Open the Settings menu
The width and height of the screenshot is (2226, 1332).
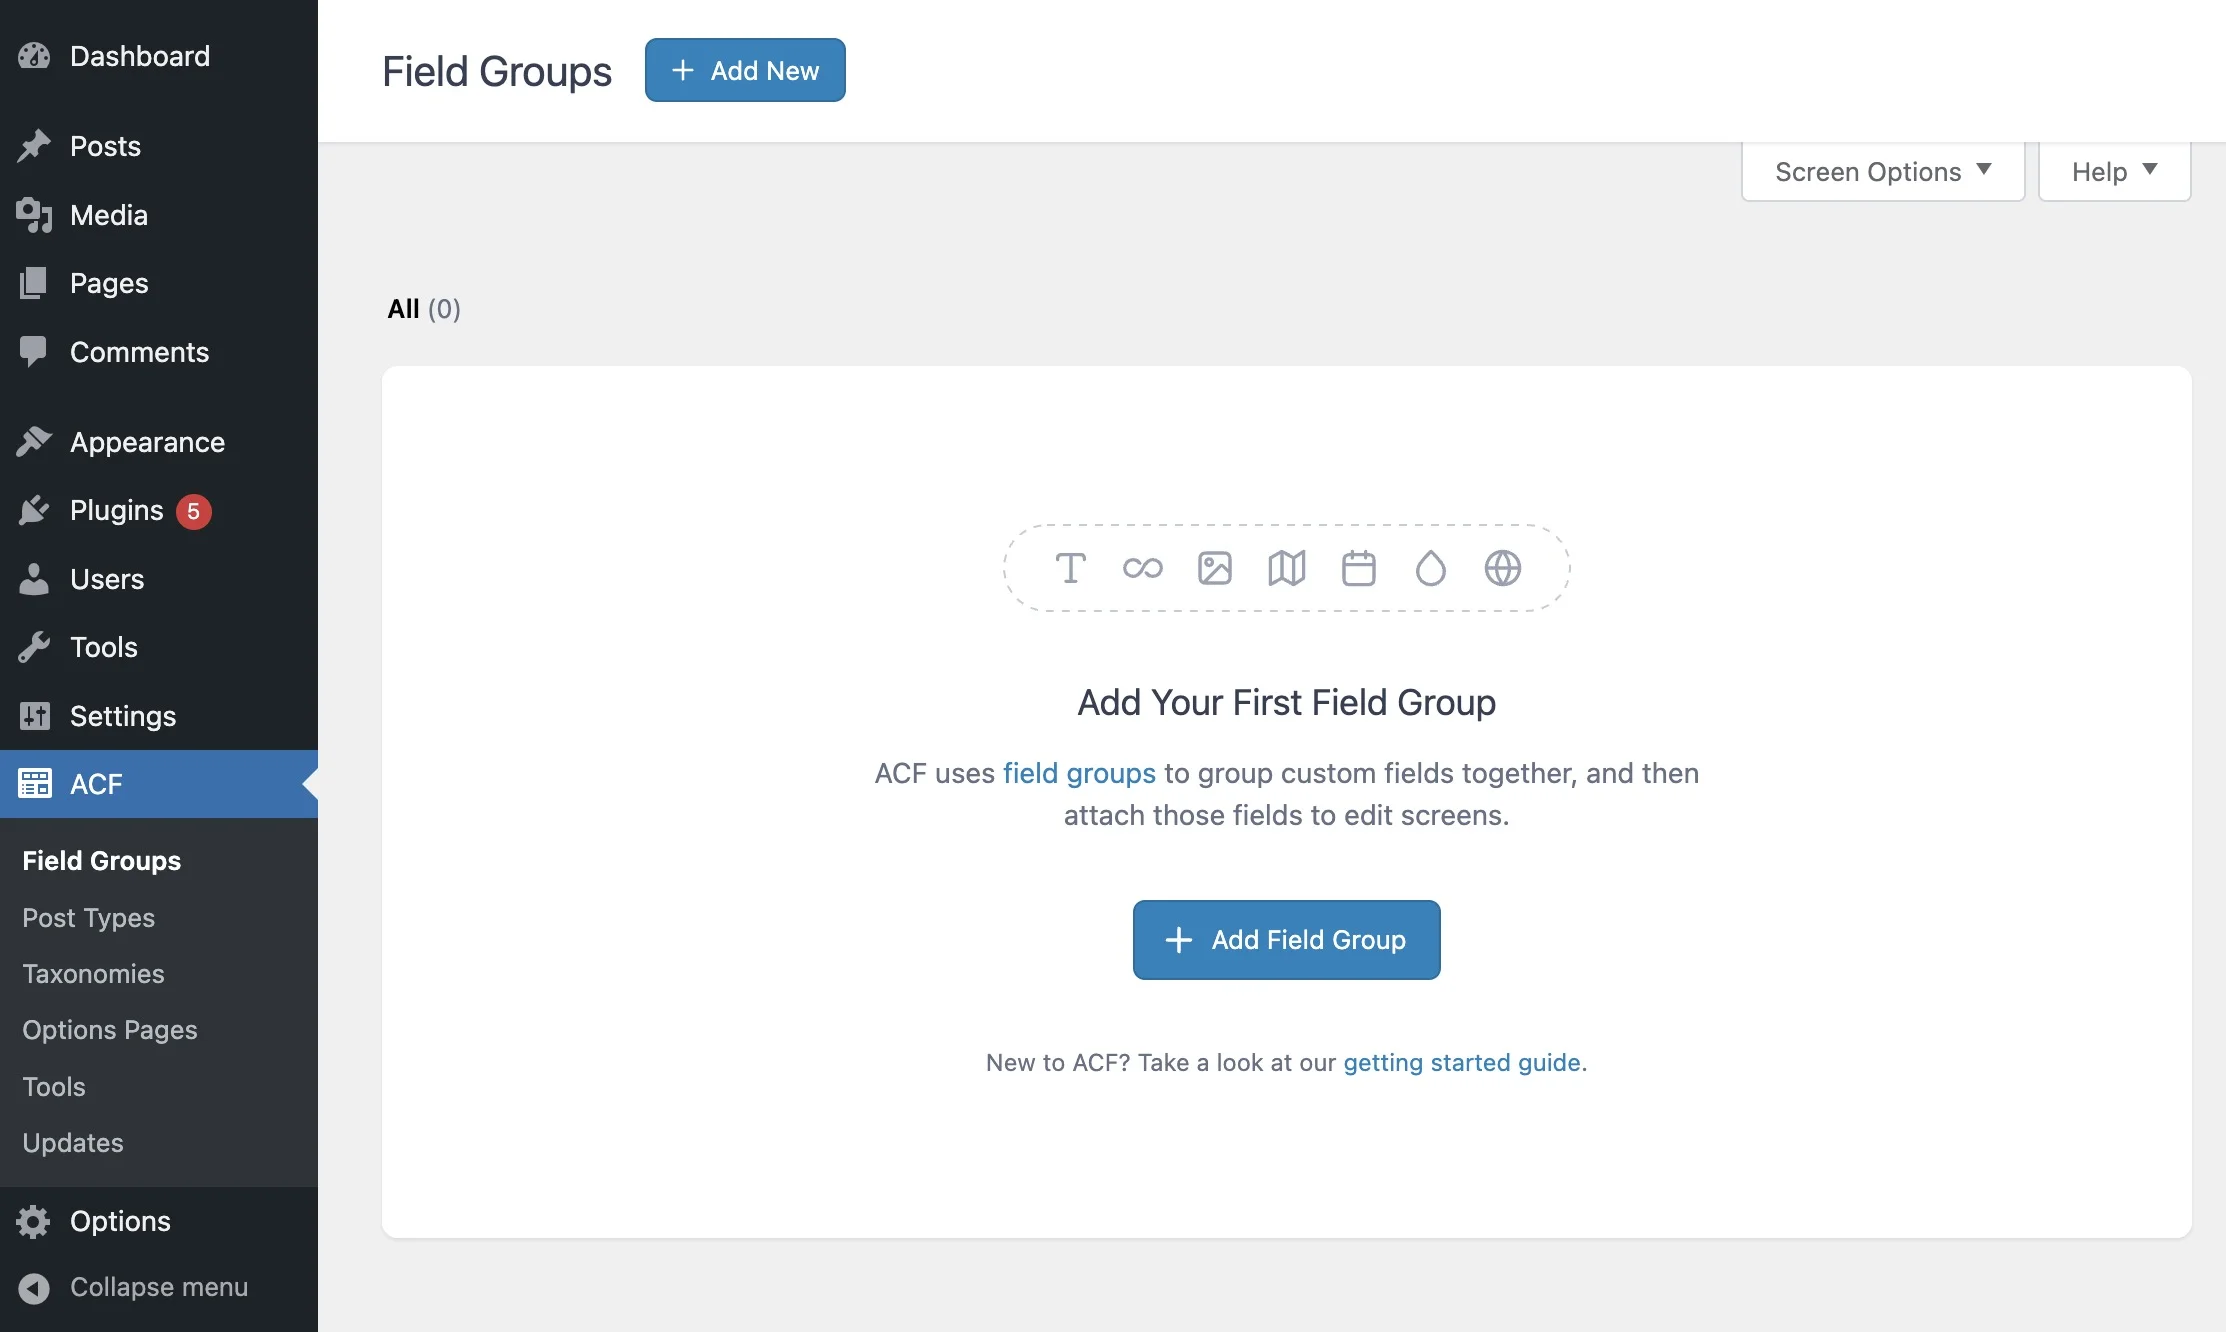(x=159, y=716)
